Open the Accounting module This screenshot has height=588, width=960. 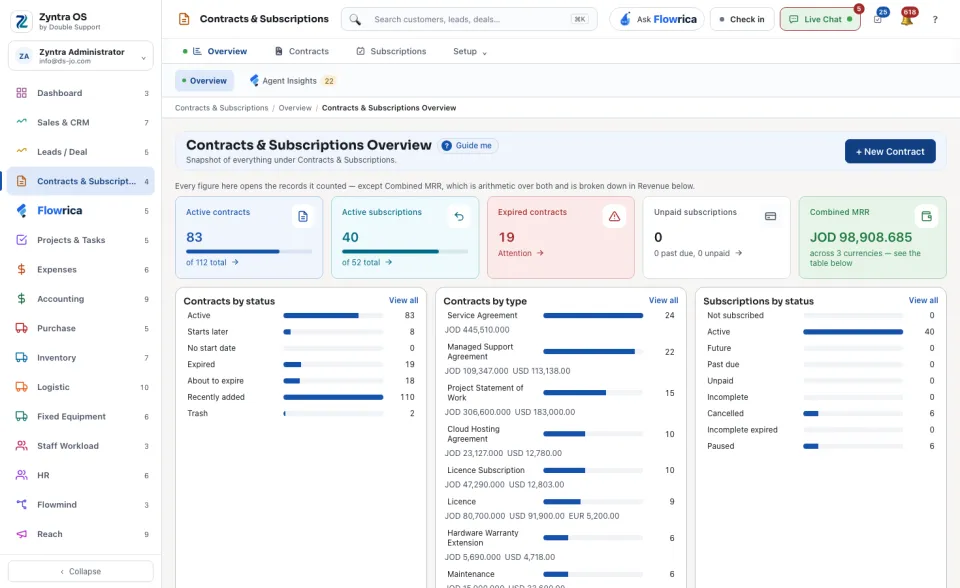point(81,299)
